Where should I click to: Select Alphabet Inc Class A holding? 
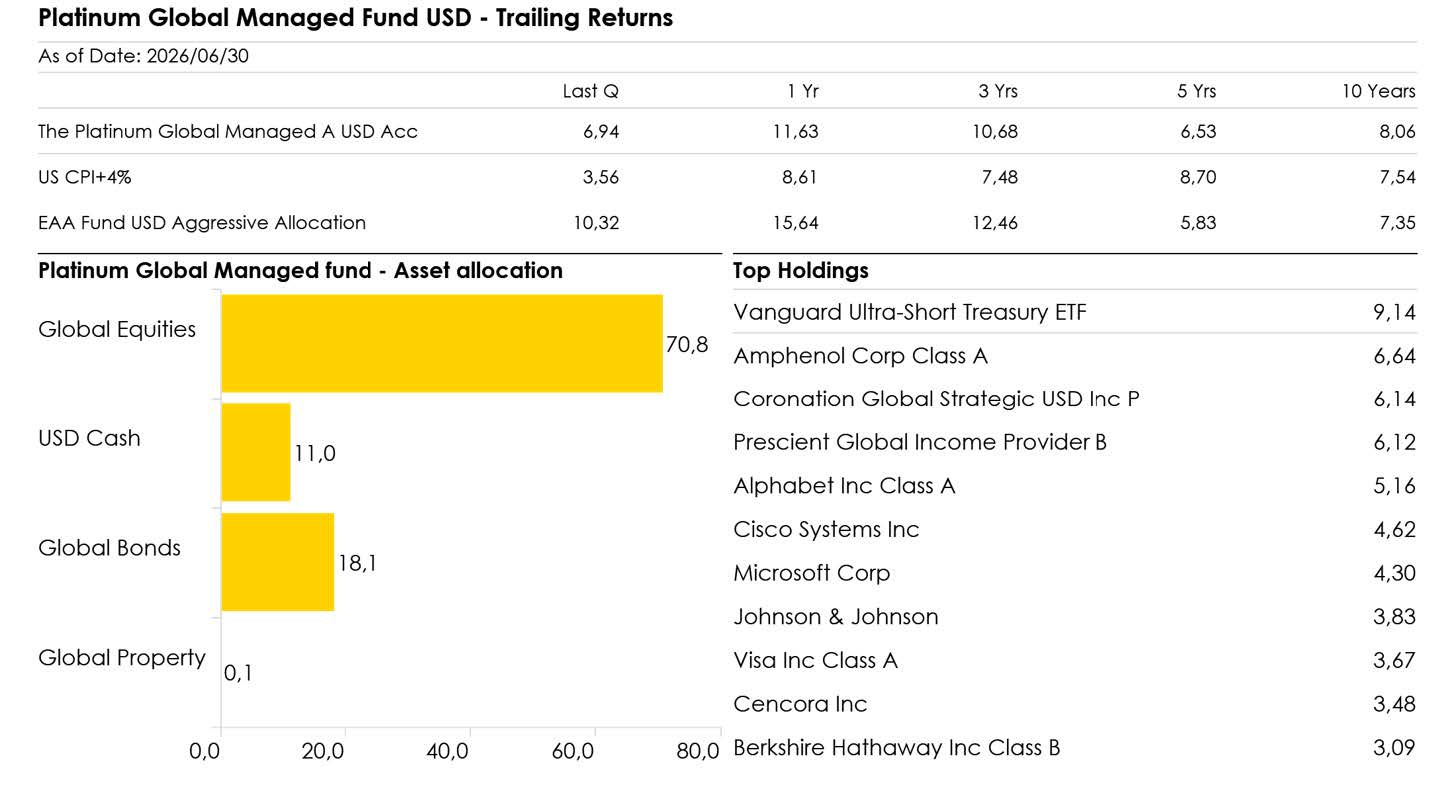tap(1075, 486)
